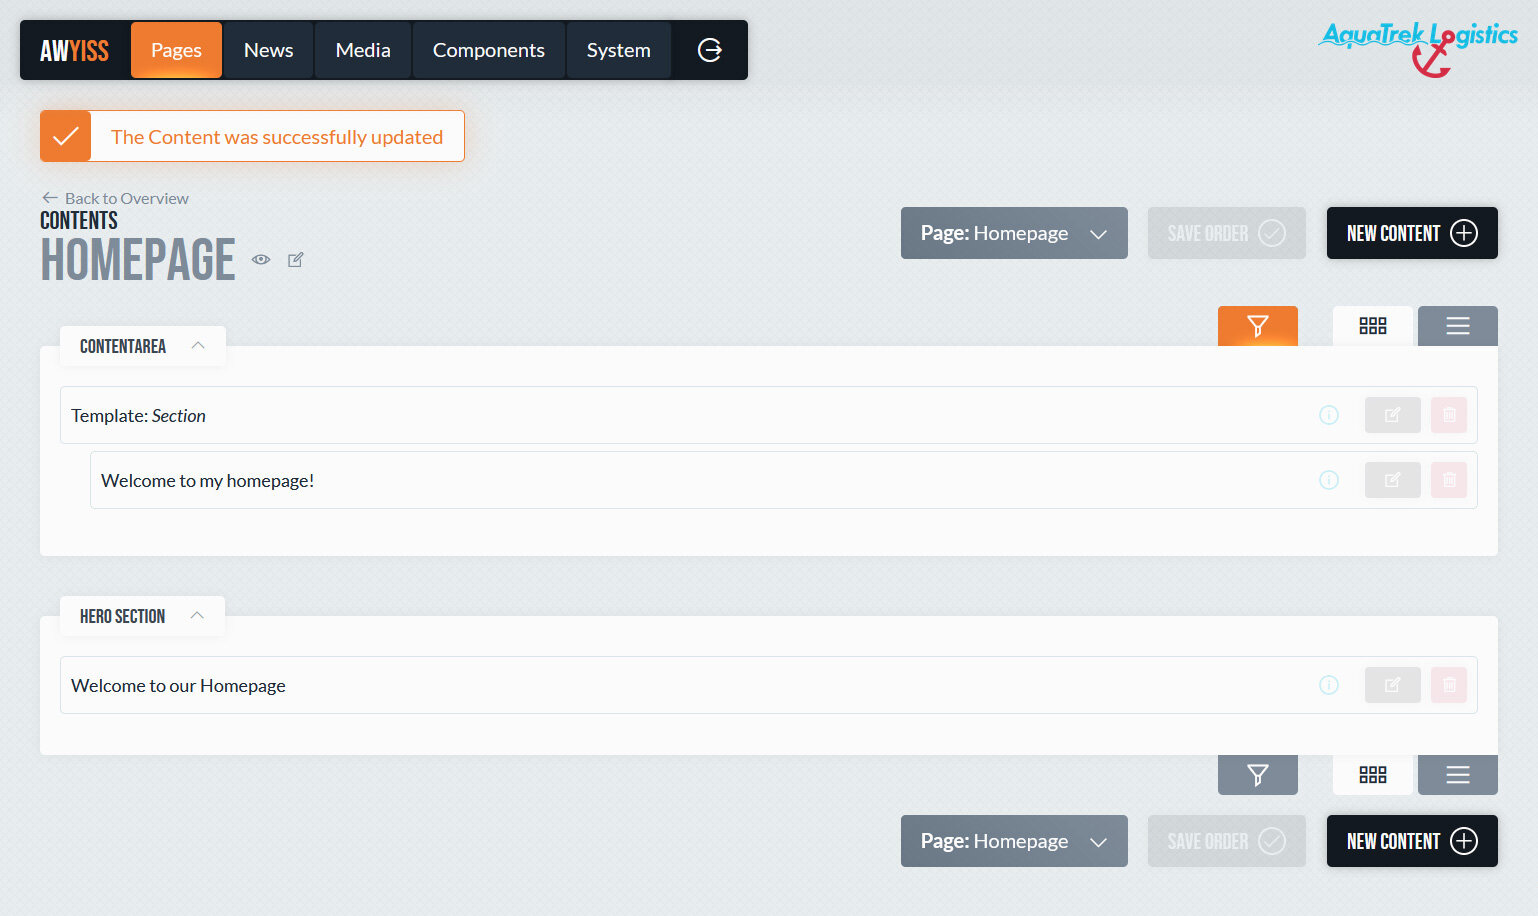Show info for Welcome to my homepage!

pos(1328,480)
